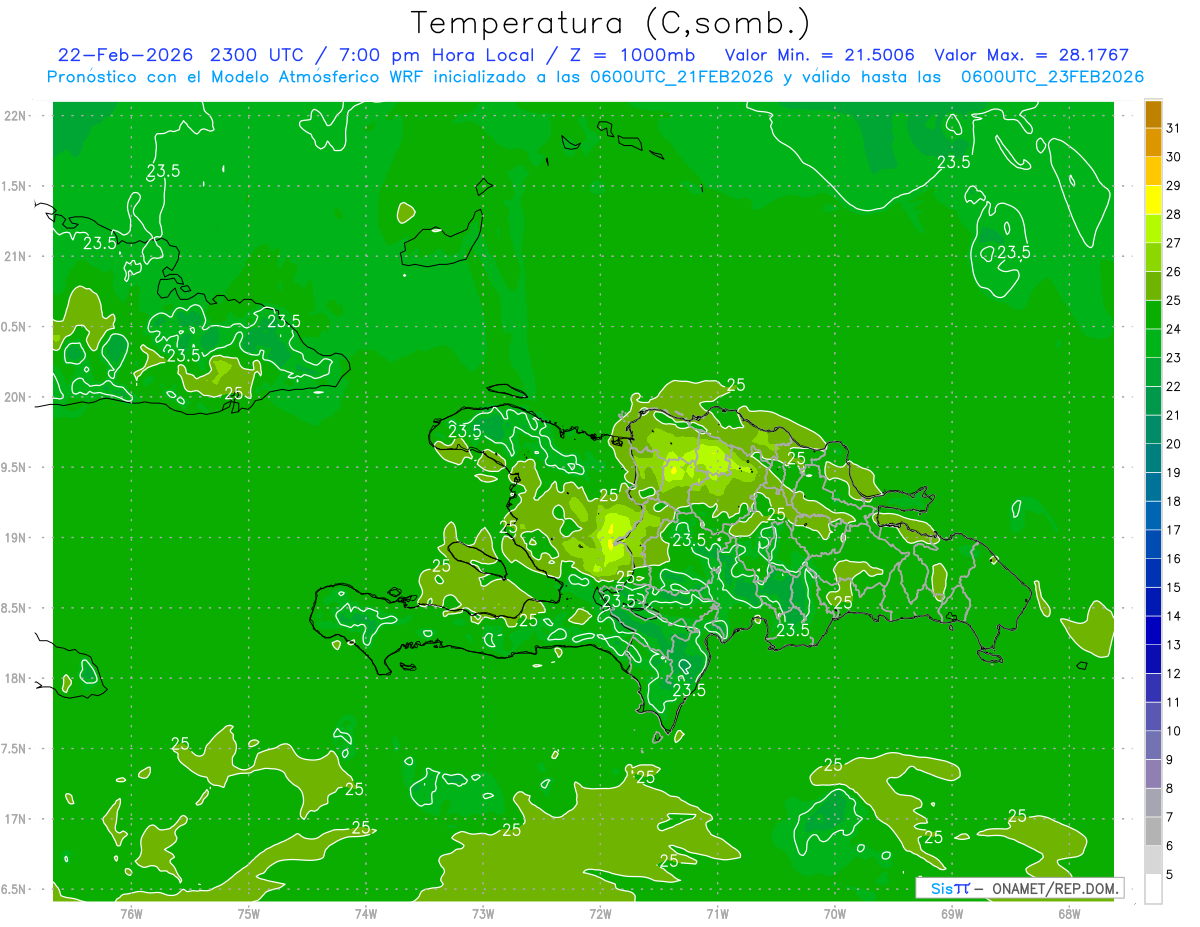Click the legend value label 25

1174,300
